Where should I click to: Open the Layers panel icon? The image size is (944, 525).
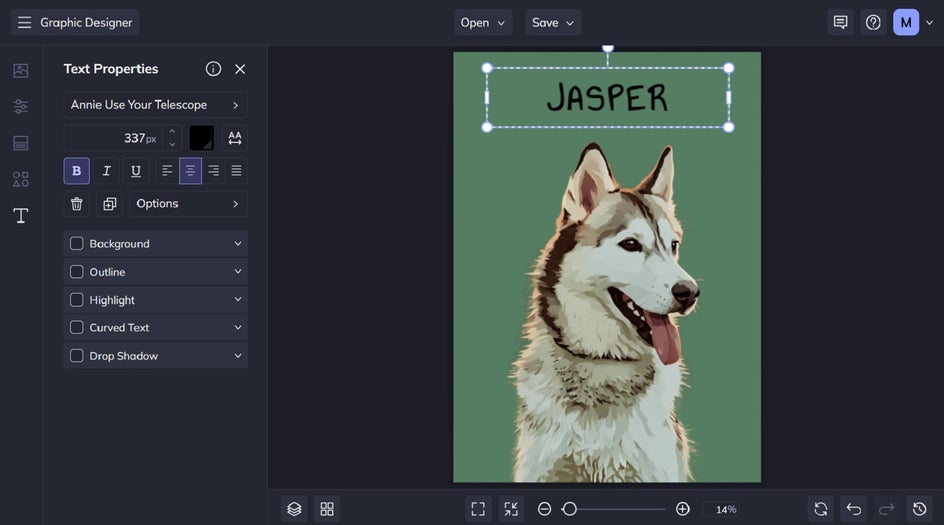[x=294, y=509]
